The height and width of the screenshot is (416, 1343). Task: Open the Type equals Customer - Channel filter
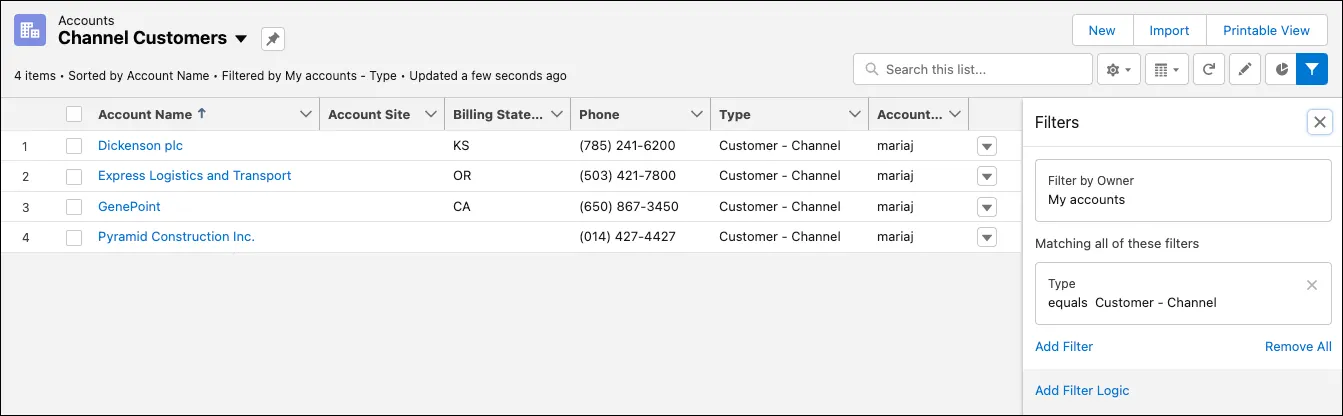pyautogui.click(x=1183, y=293)
